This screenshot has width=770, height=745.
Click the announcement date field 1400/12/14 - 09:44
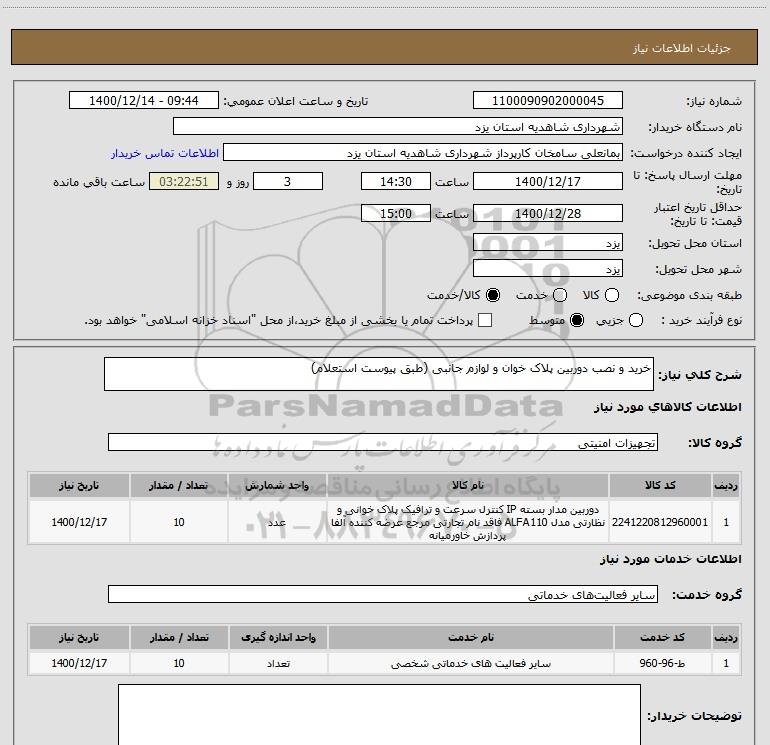coord(144,101)
